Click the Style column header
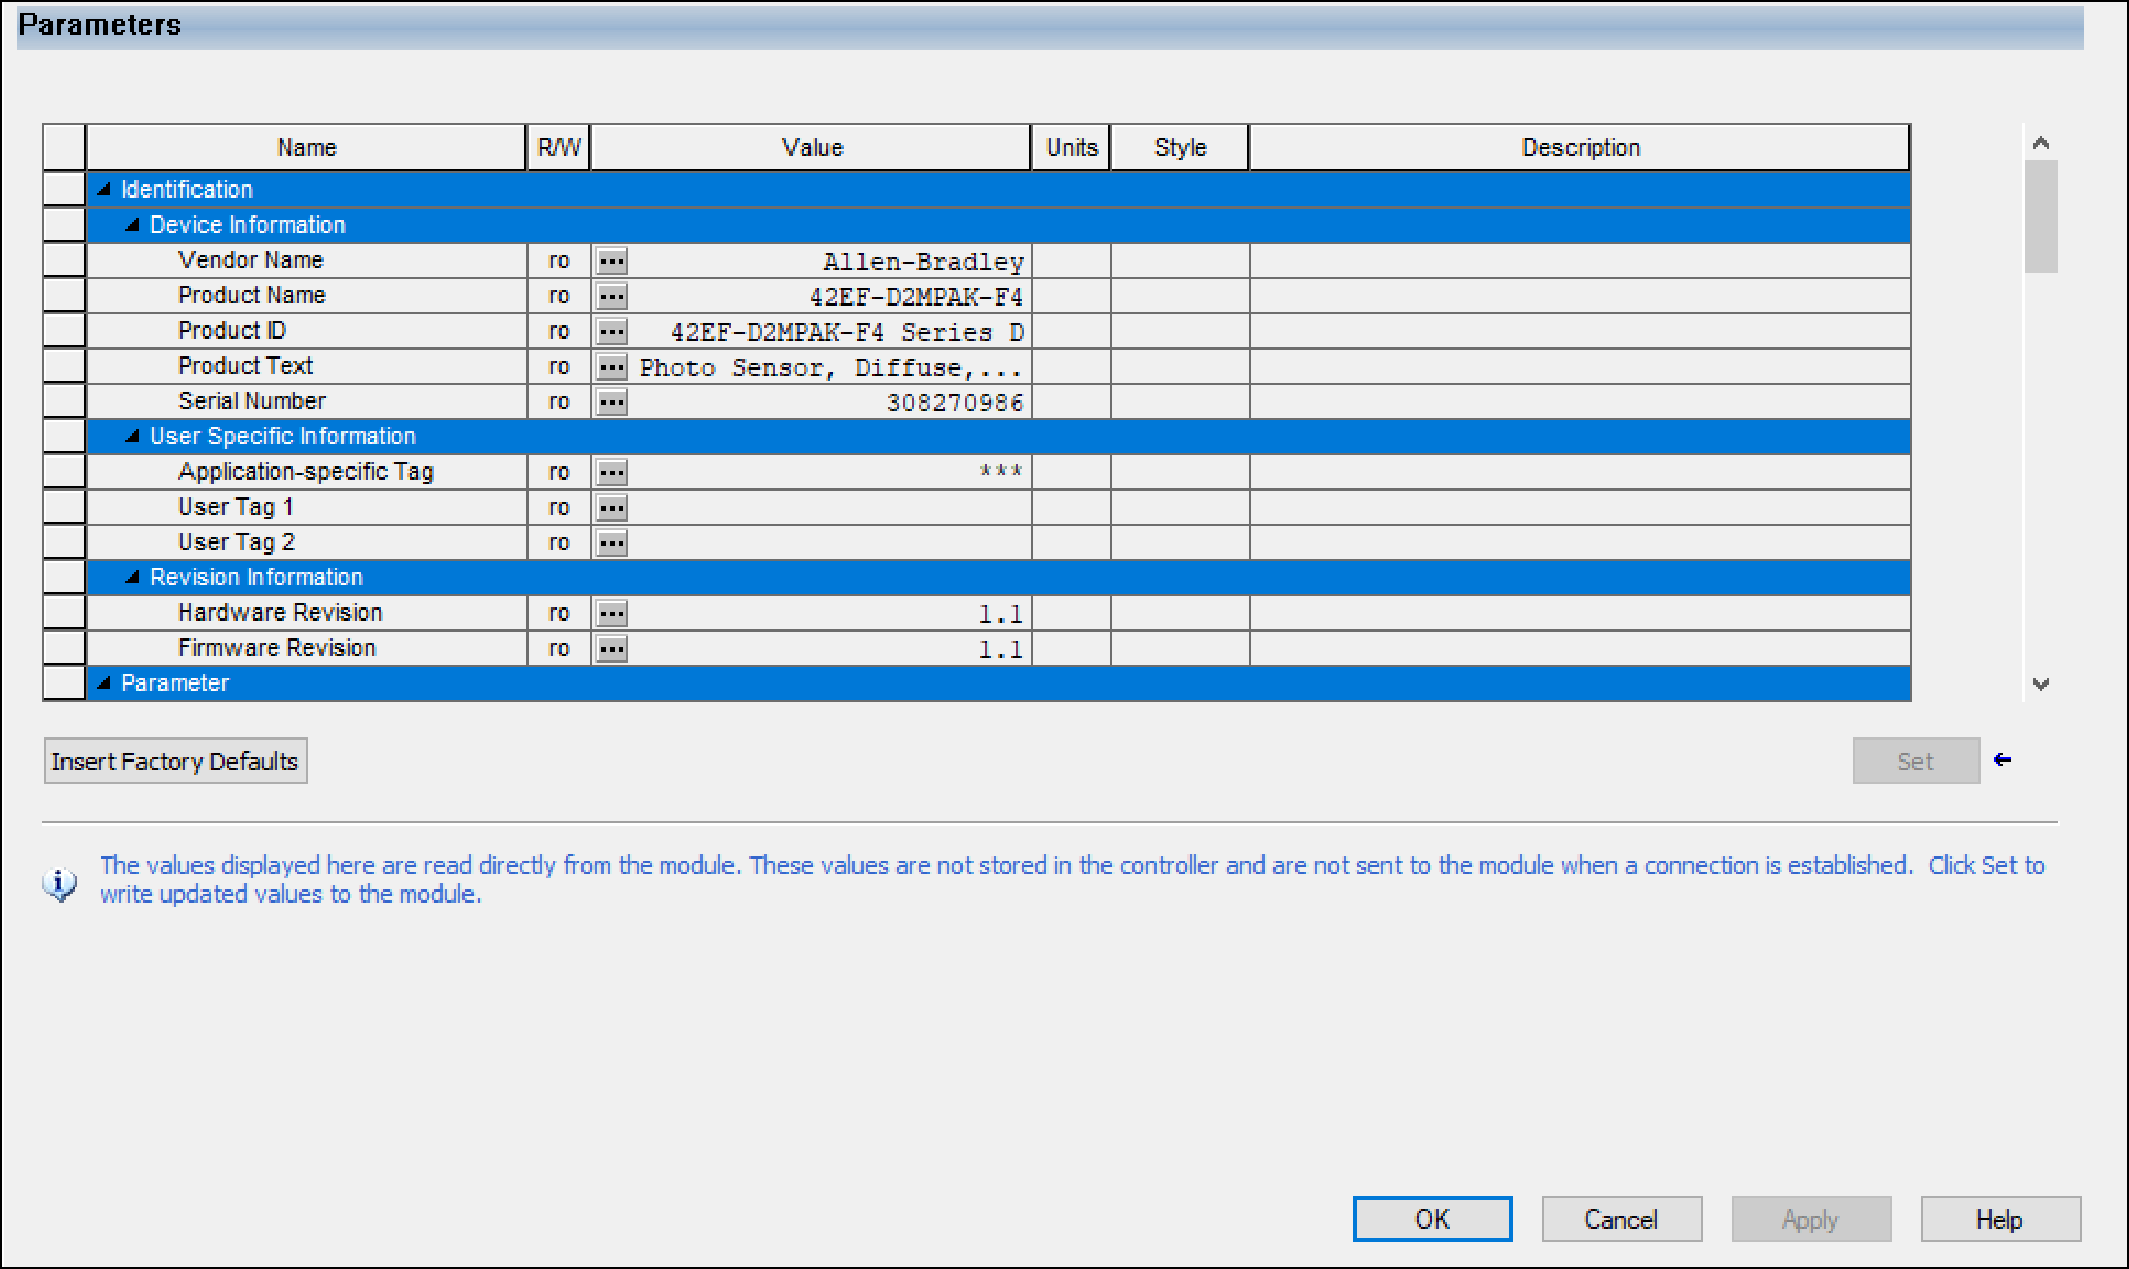This screenshot has height=1269, width=2129. 1180,148
